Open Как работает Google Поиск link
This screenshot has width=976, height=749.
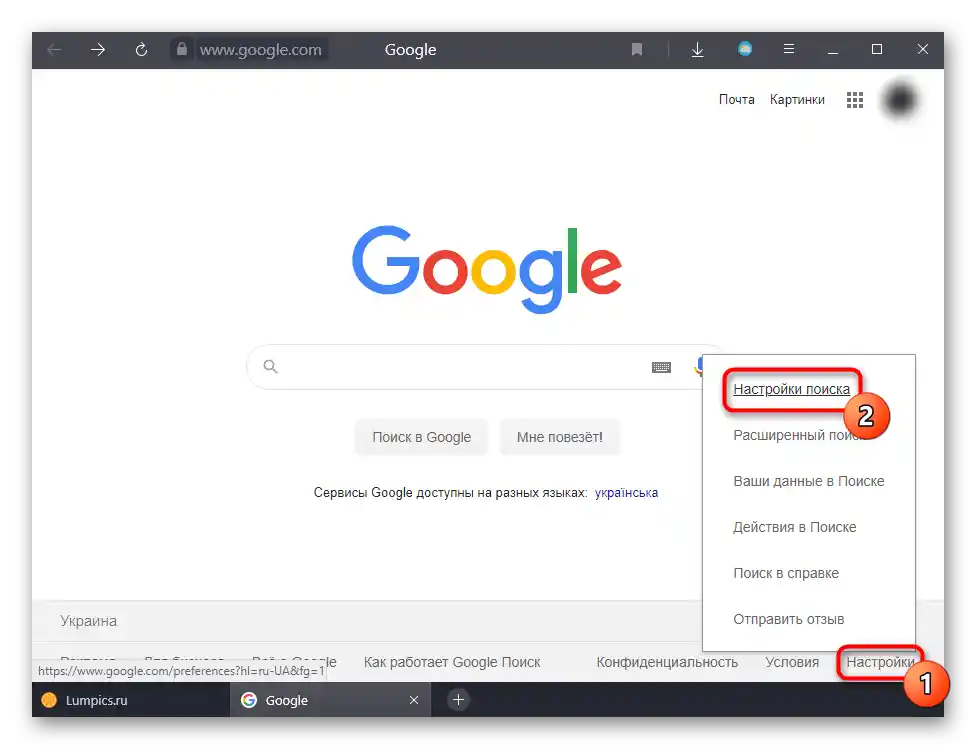pos(452,662)
